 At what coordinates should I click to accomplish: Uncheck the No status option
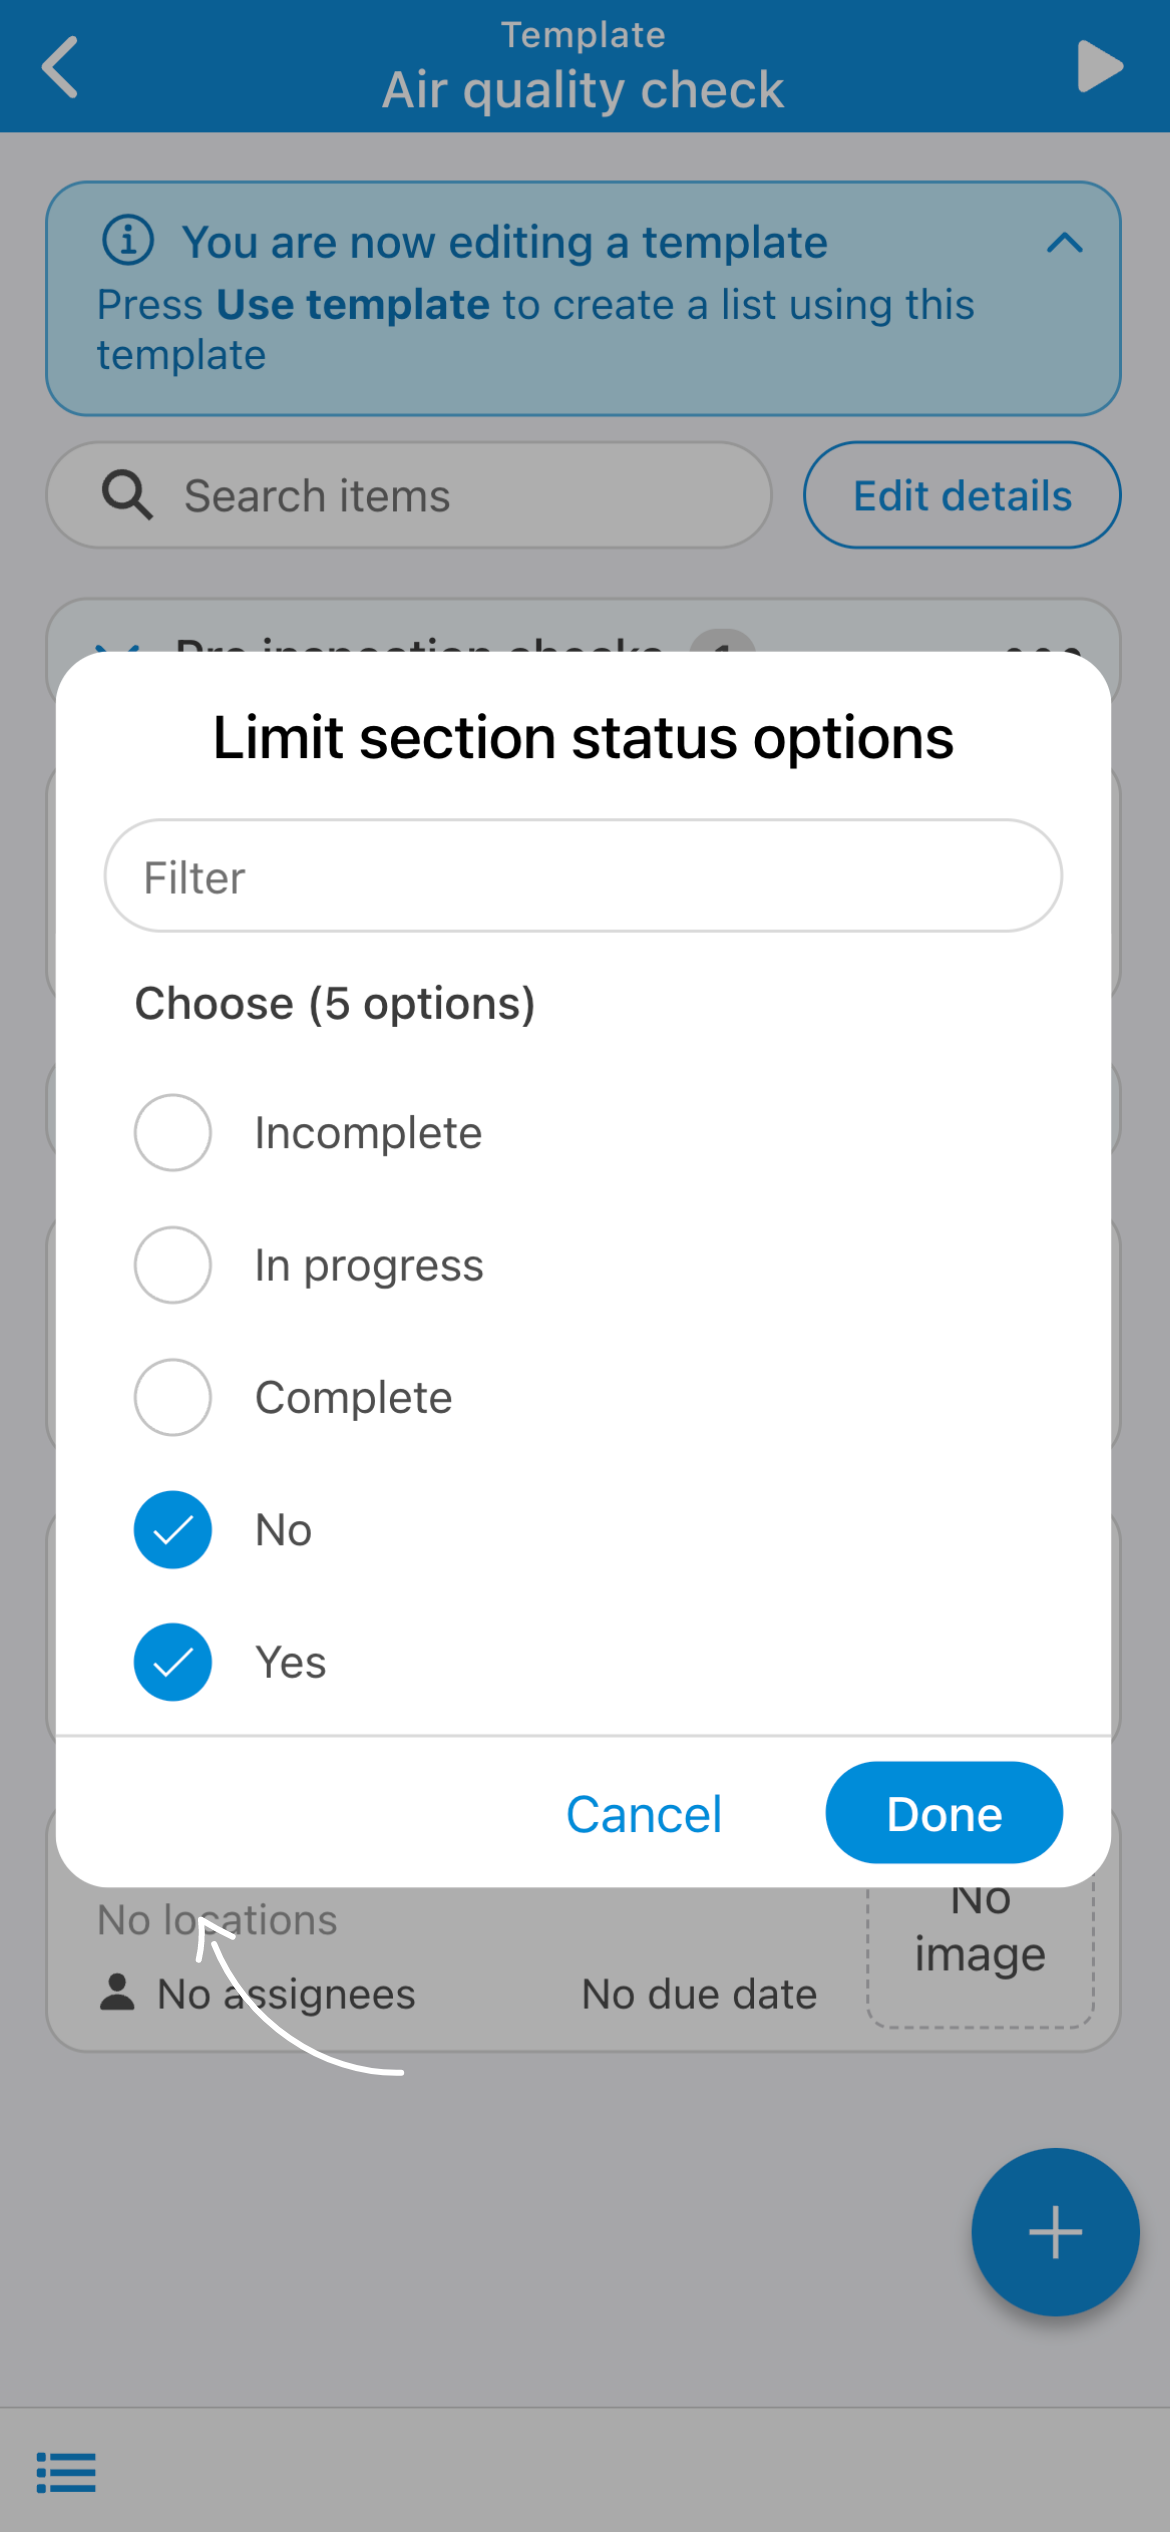[x=173, y=1530]
